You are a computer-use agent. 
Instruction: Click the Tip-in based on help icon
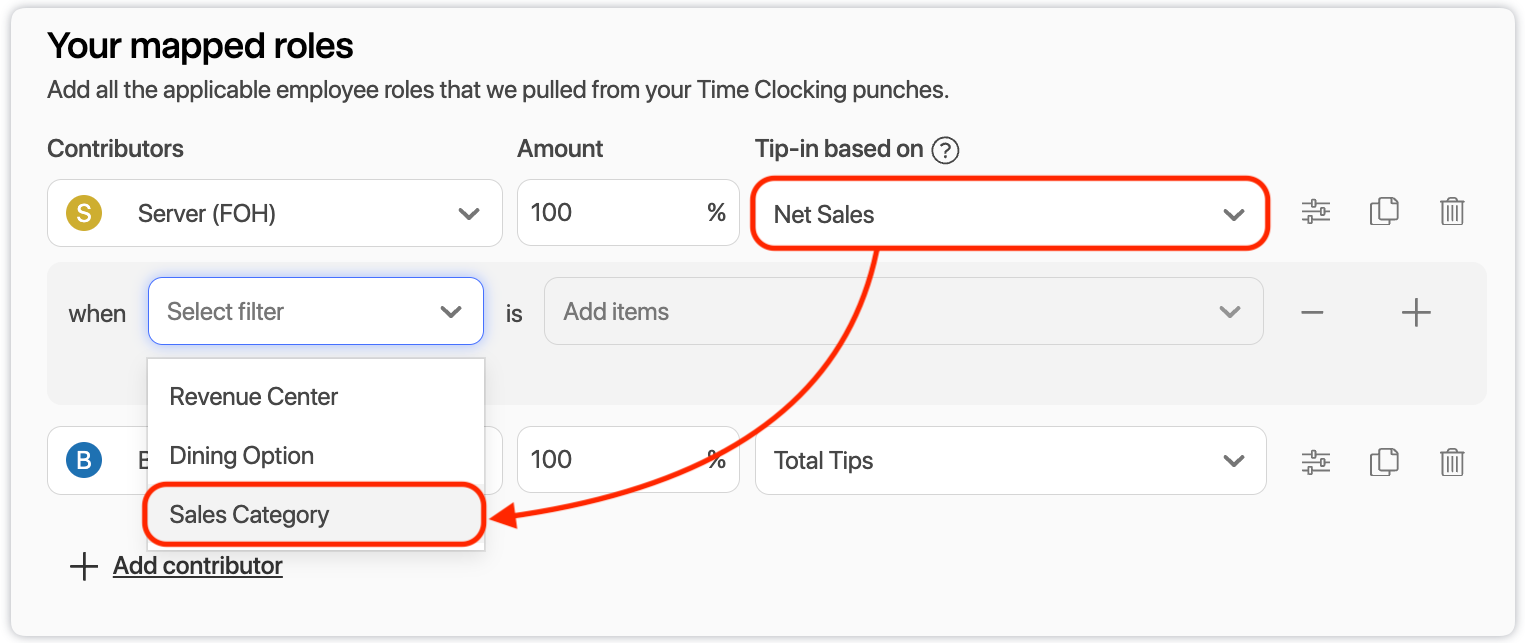(x=945, y=150)
